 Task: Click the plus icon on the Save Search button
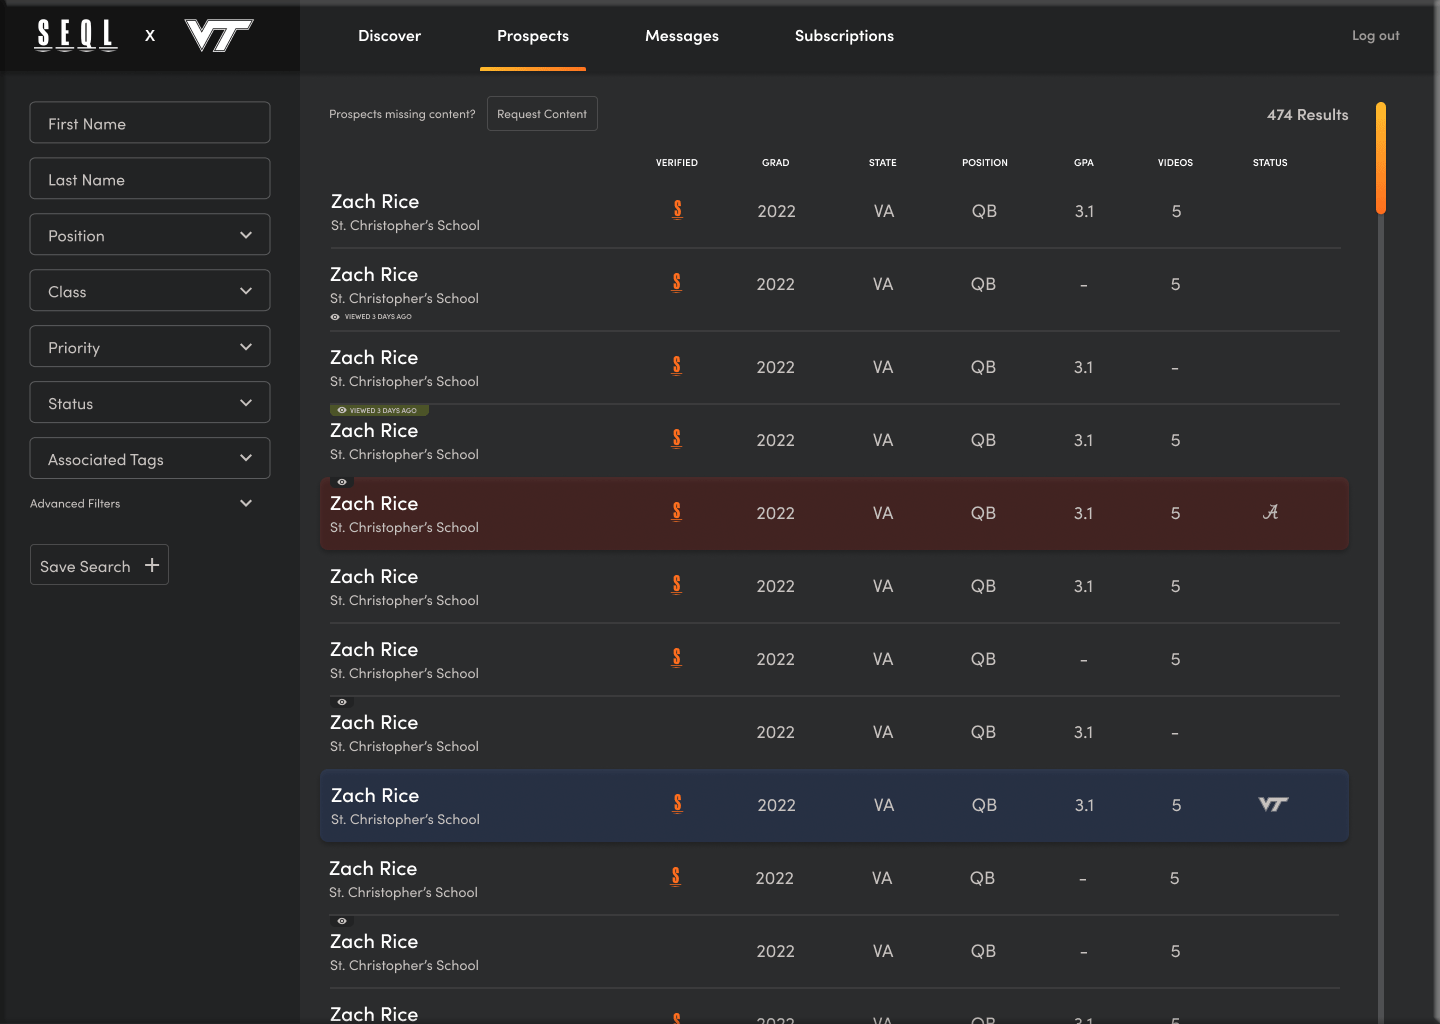pos(153,564)
